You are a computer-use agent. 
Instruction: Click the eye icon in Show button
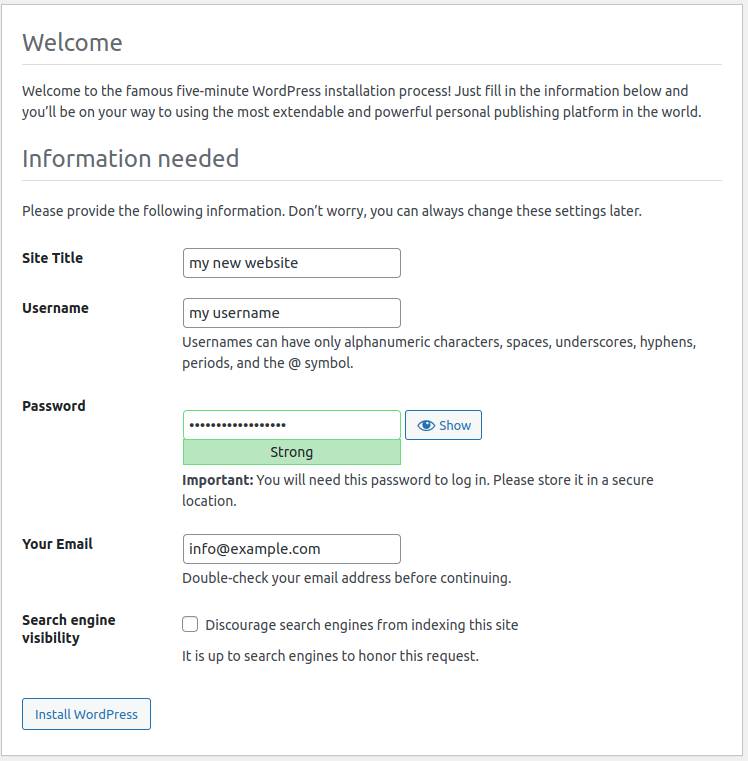click(426, 426)
